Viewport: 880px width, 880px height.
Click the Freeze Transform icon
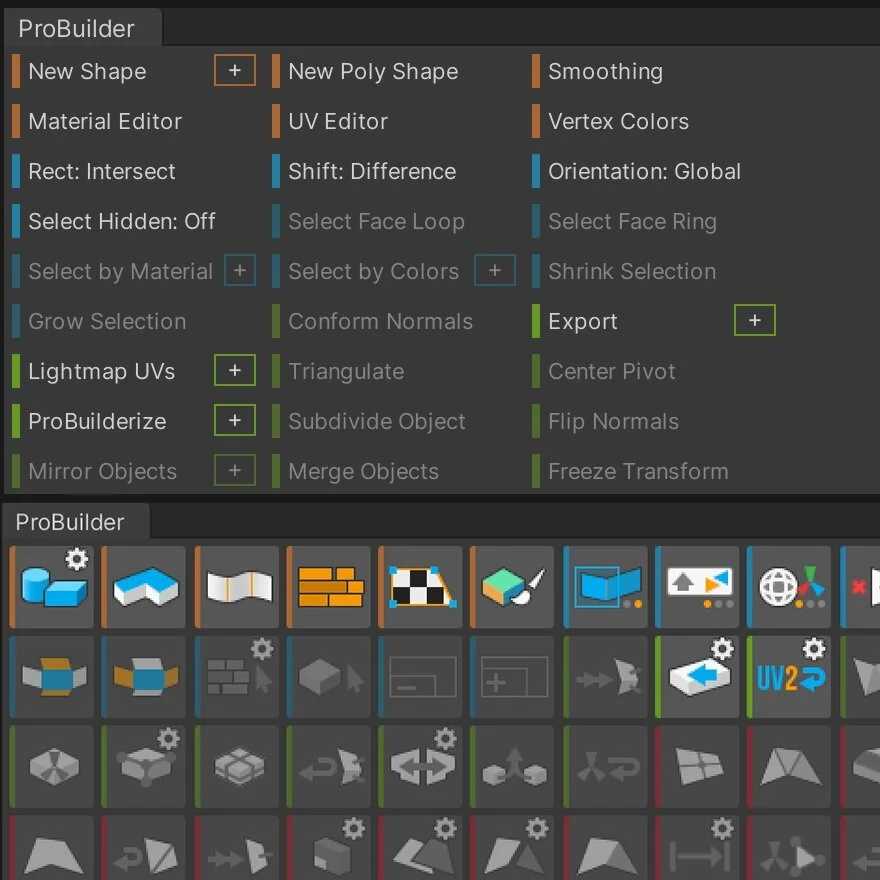[606, 766]
